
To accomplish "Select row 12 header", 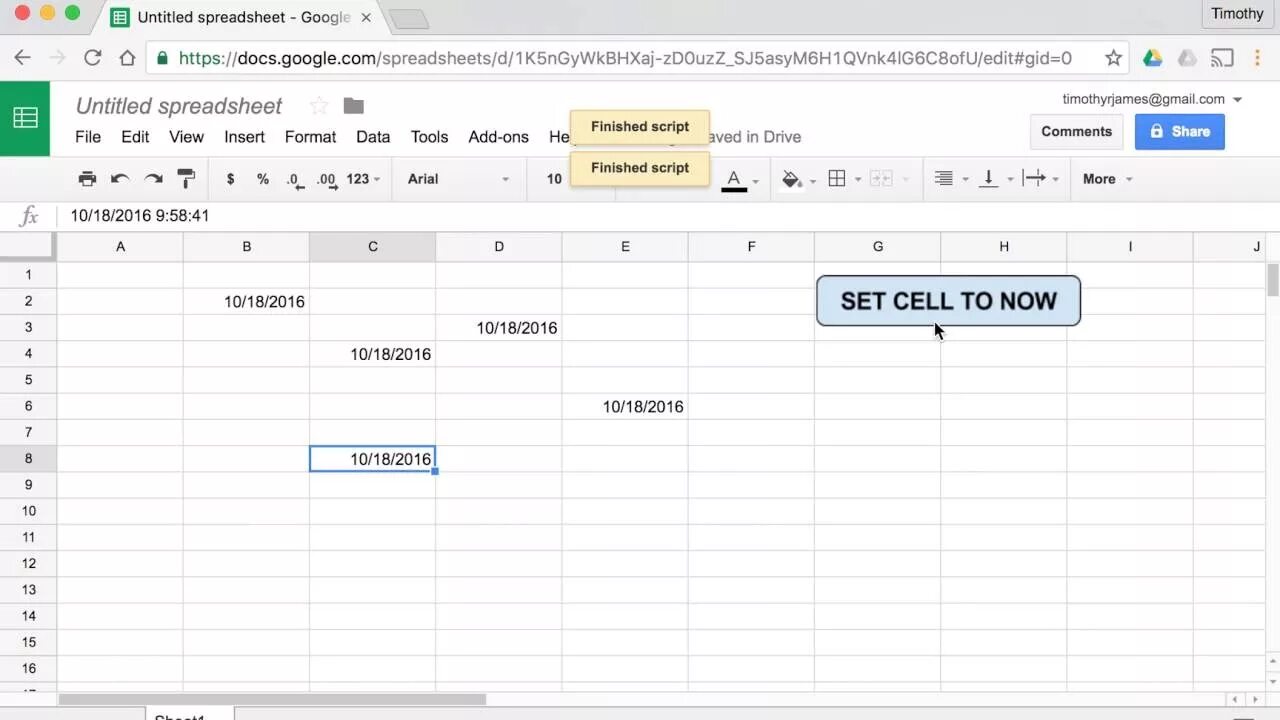I will (28, 563).
